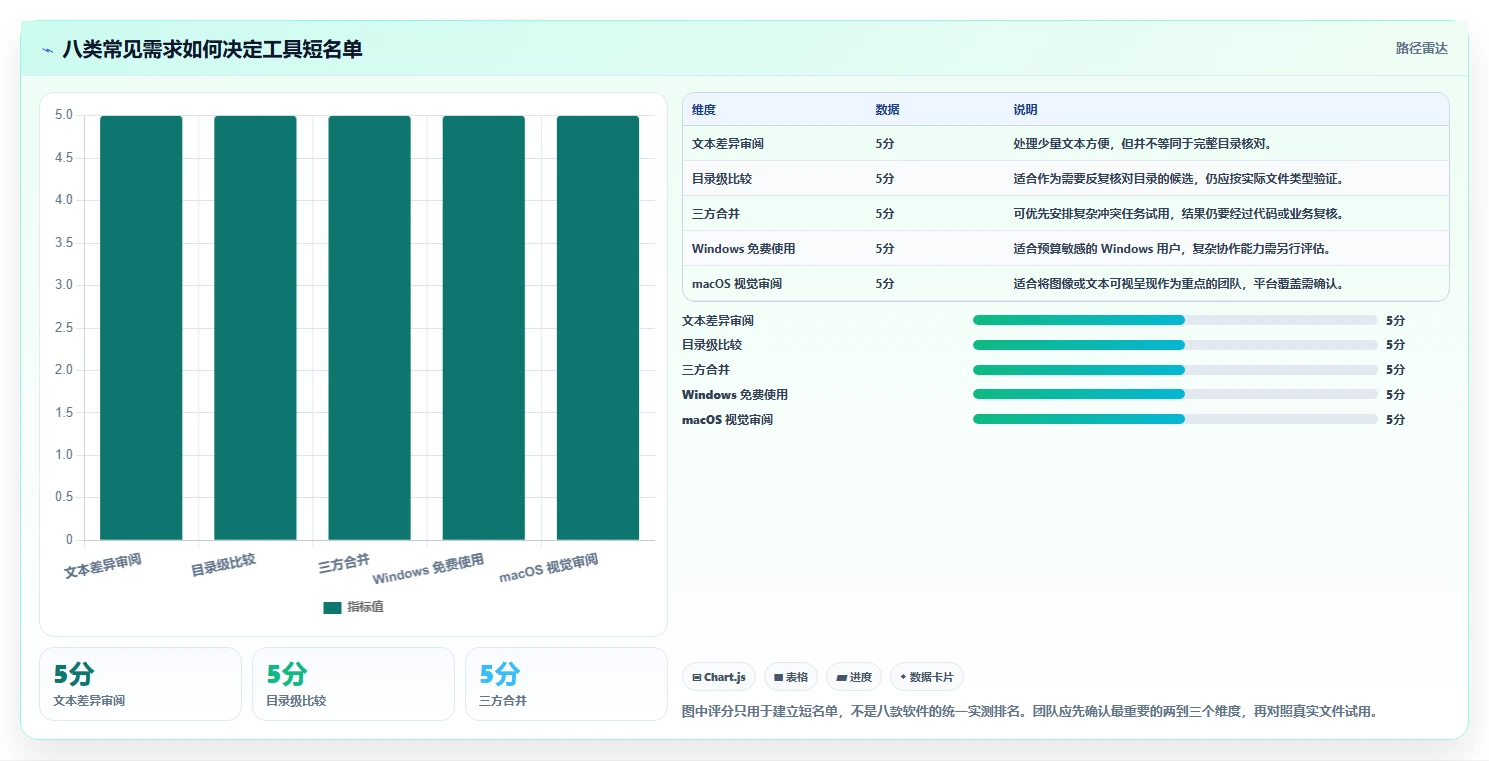Select the 进度 chip
The height and width of the screenshot is (761, 1489).
coord(854,677)
